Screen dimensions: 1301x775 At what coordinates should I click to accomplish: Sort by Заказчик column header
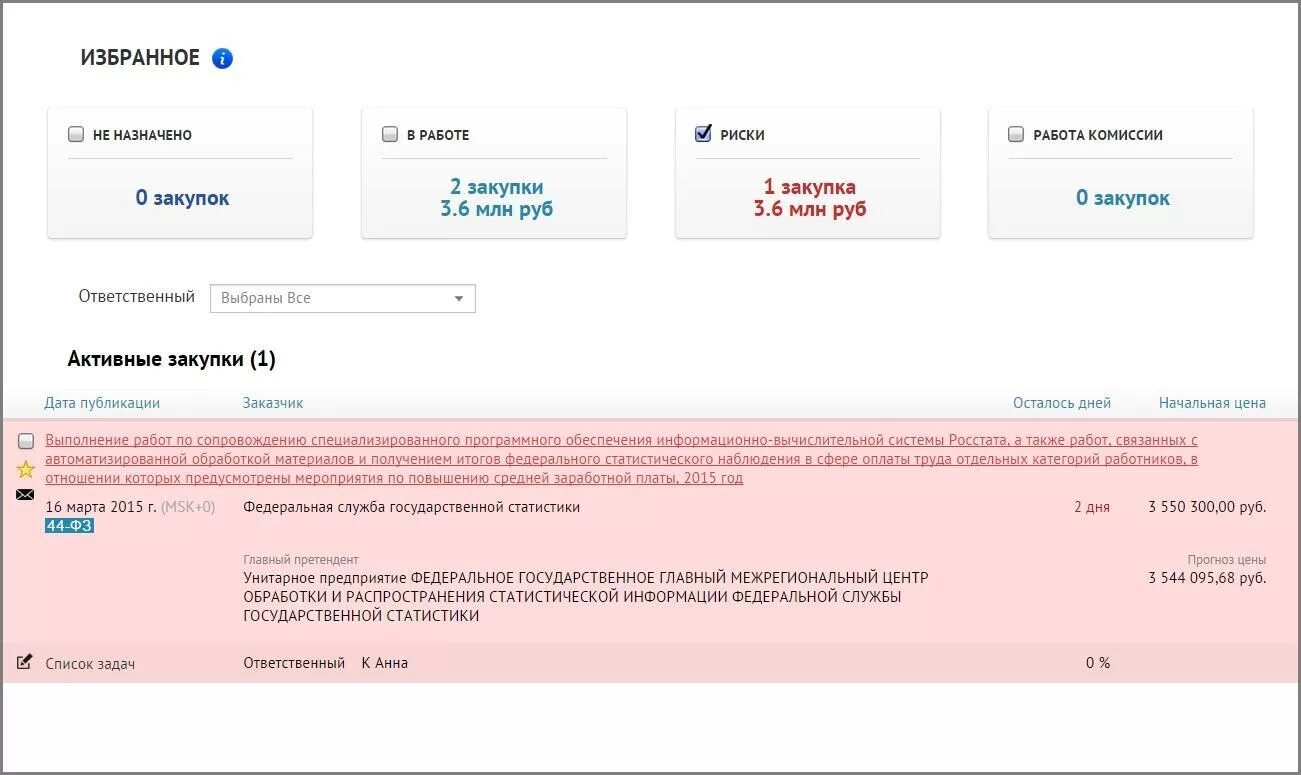pyautogui.click(x=273, y=403)
